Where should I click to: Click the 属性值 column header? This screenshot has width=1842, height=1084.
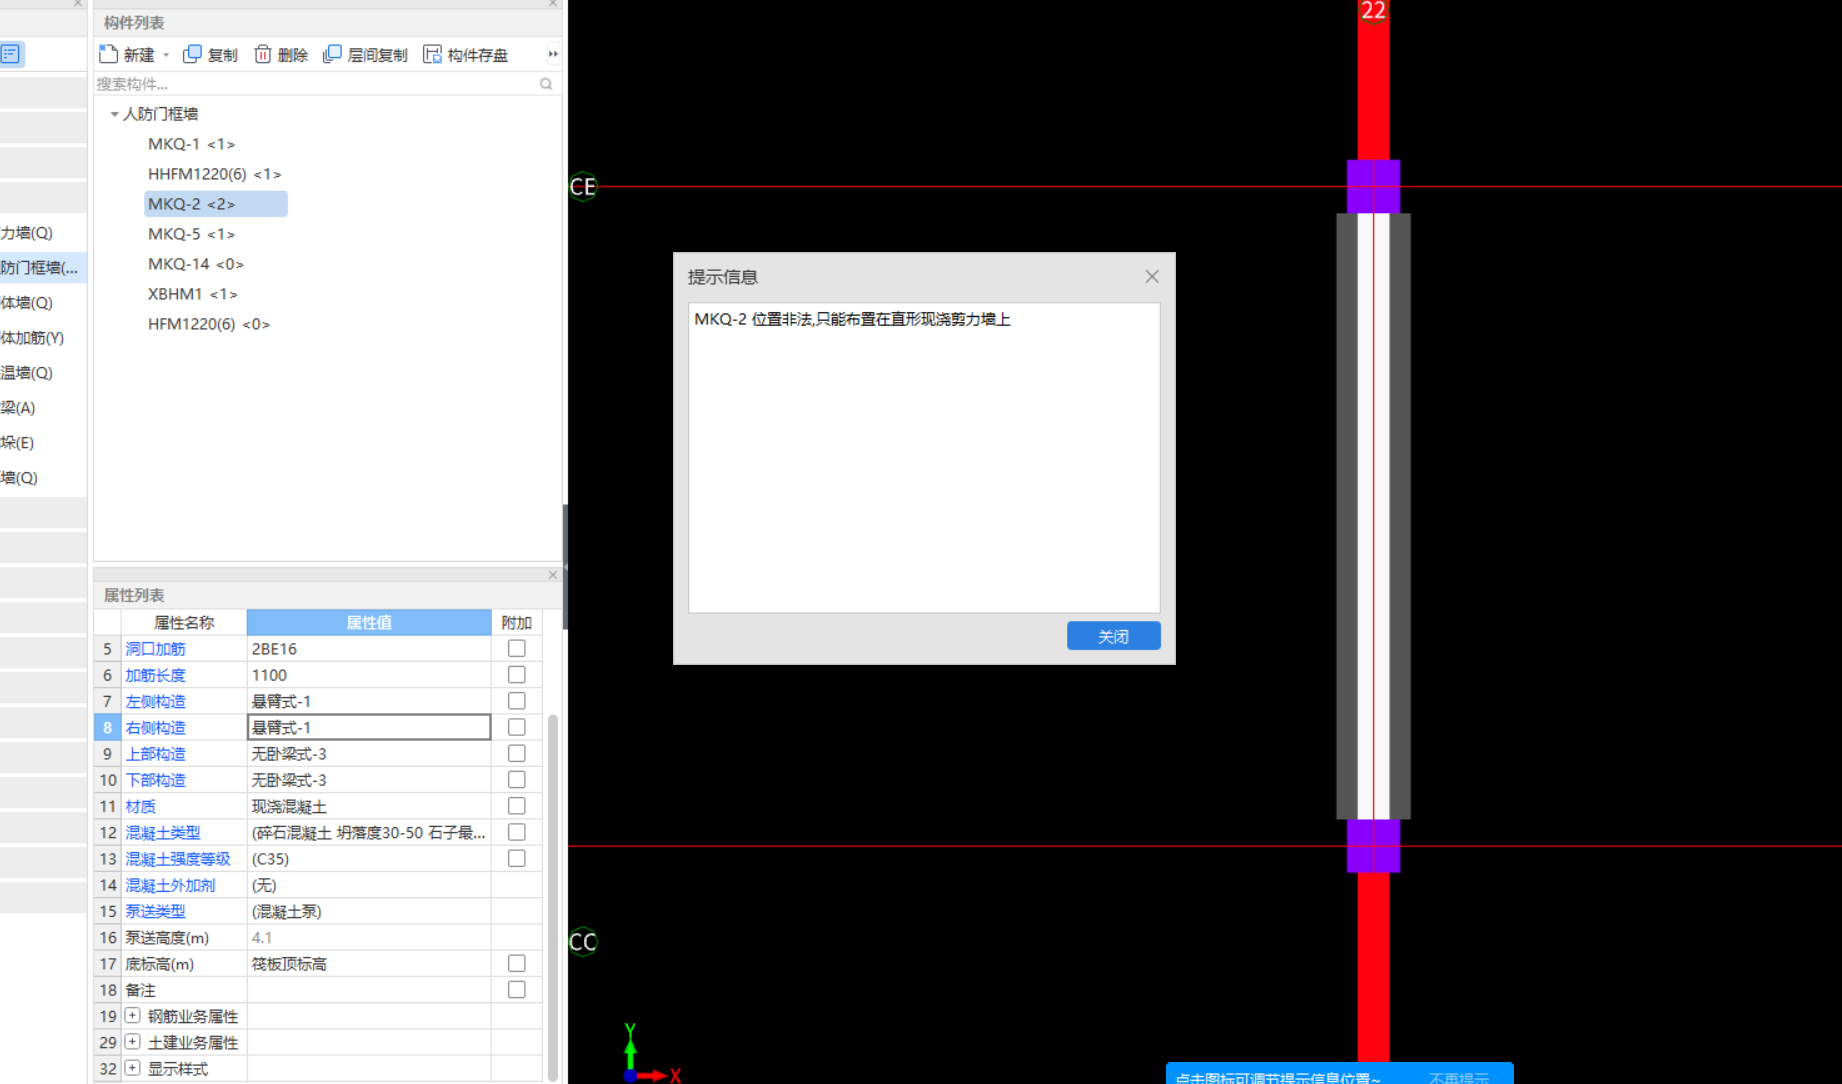(369, 622)
